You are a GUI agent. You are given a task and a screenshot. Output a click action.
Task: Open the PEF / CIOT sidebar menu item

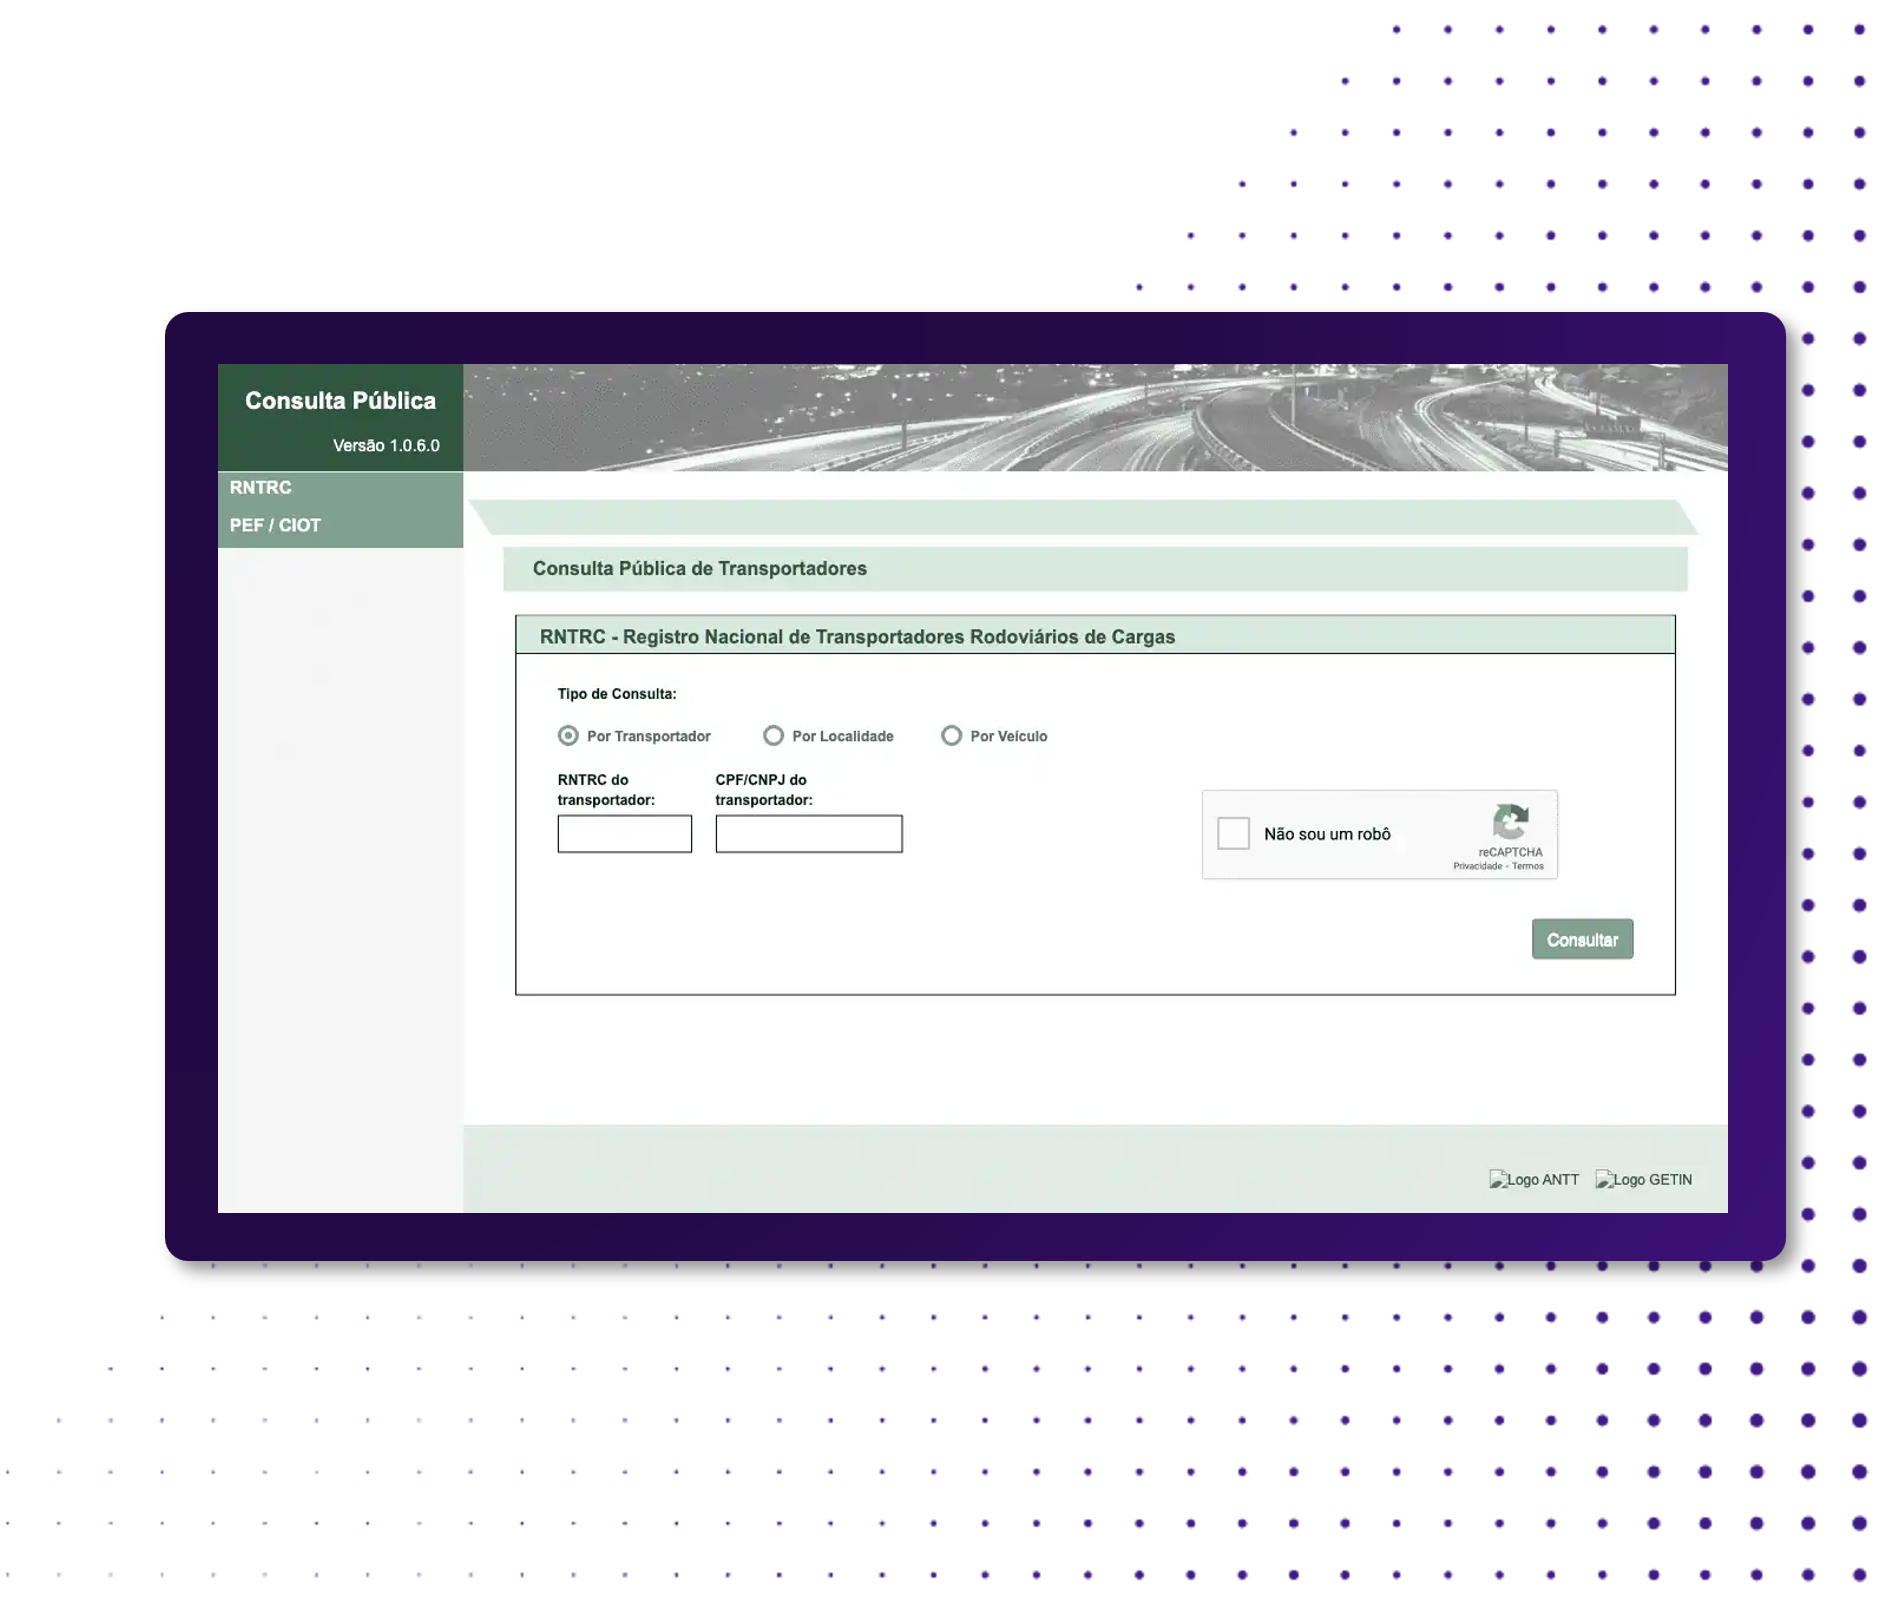tap(340, 526)
